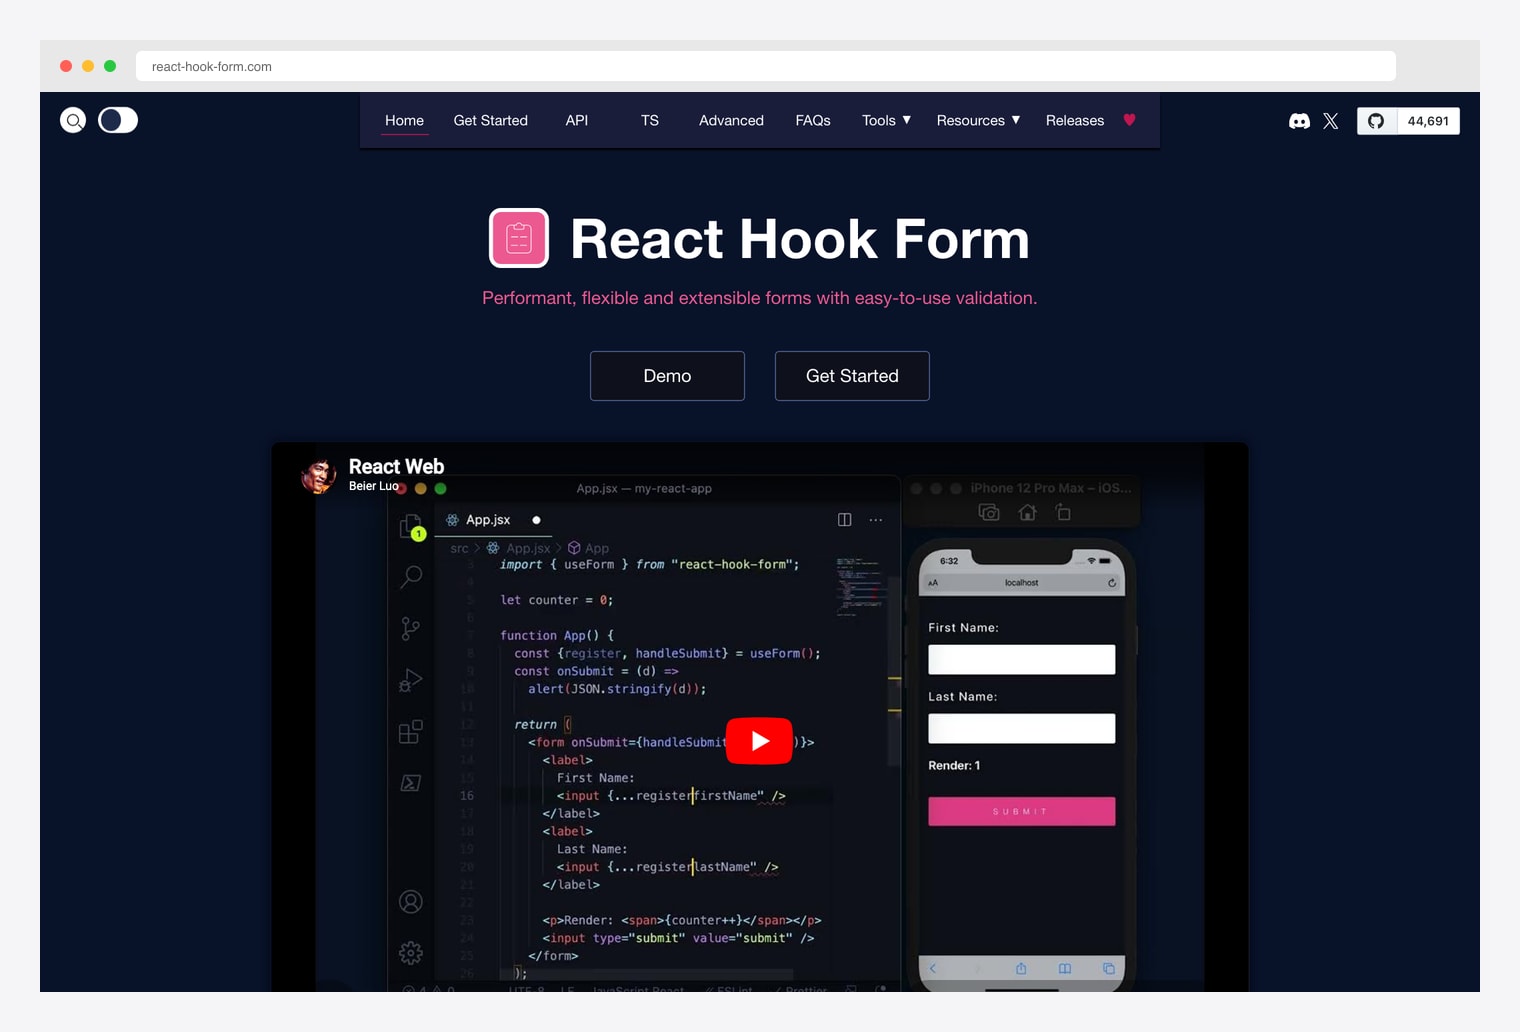Click the phone browser reload icon
This screenshot has width=1520, height=1032.
point(1111,583)
